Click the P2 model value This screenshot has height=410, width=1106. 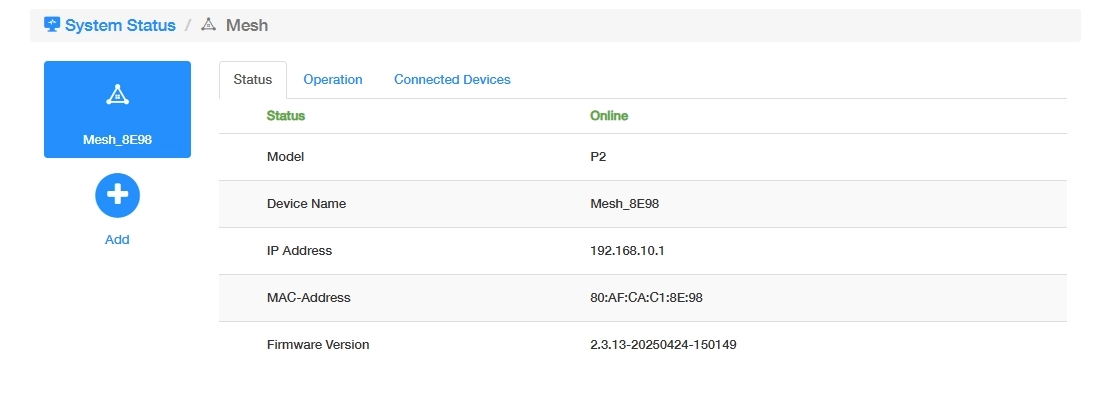point(599,157)
